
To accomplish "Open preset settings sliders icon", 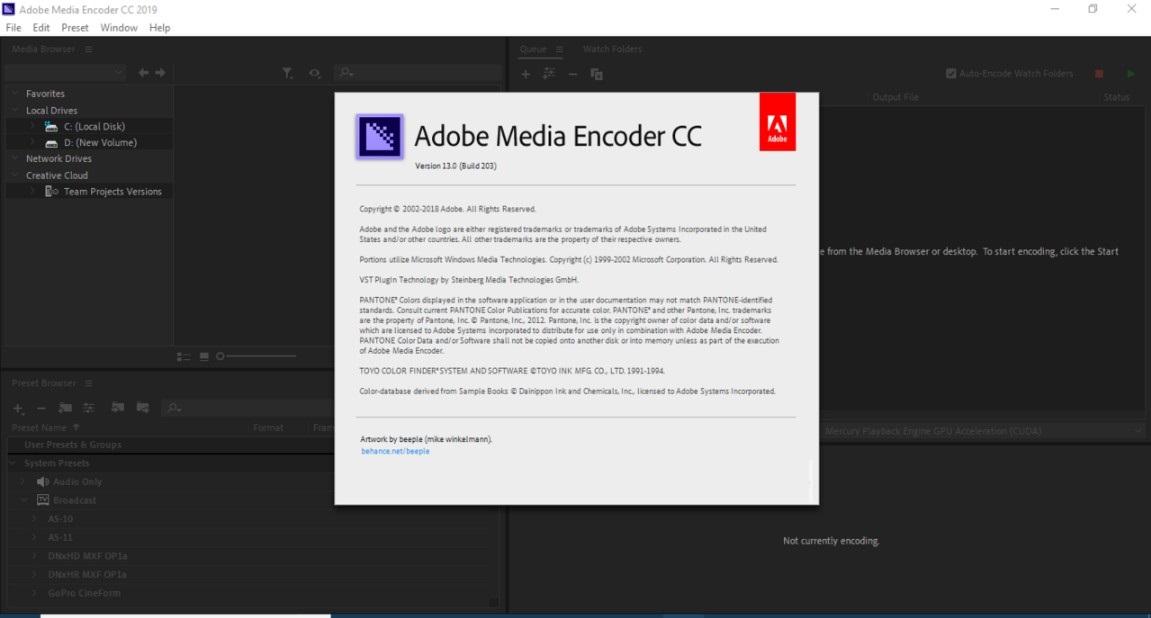I will pyautogui.click(x=89, y=407).
